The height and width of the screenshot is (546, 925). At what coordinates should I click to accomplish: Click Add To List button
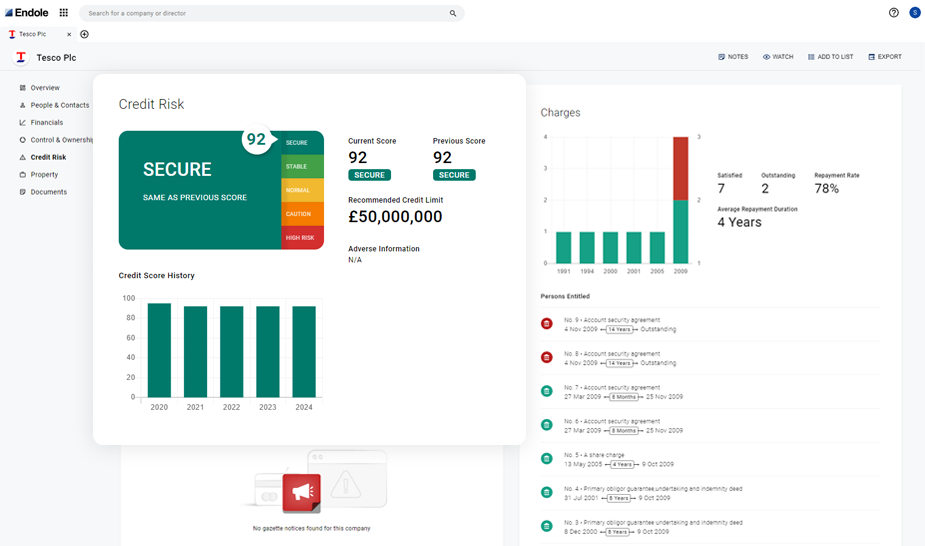(830, 57)
